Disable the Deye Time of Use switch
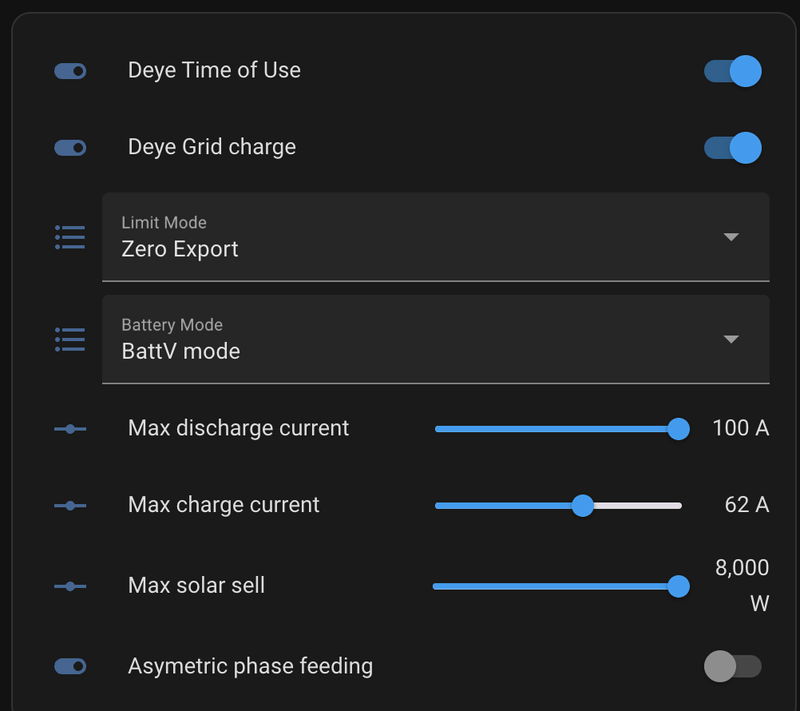Image resolution: width=800 pixels, height=711 pixels. point(733,71)
